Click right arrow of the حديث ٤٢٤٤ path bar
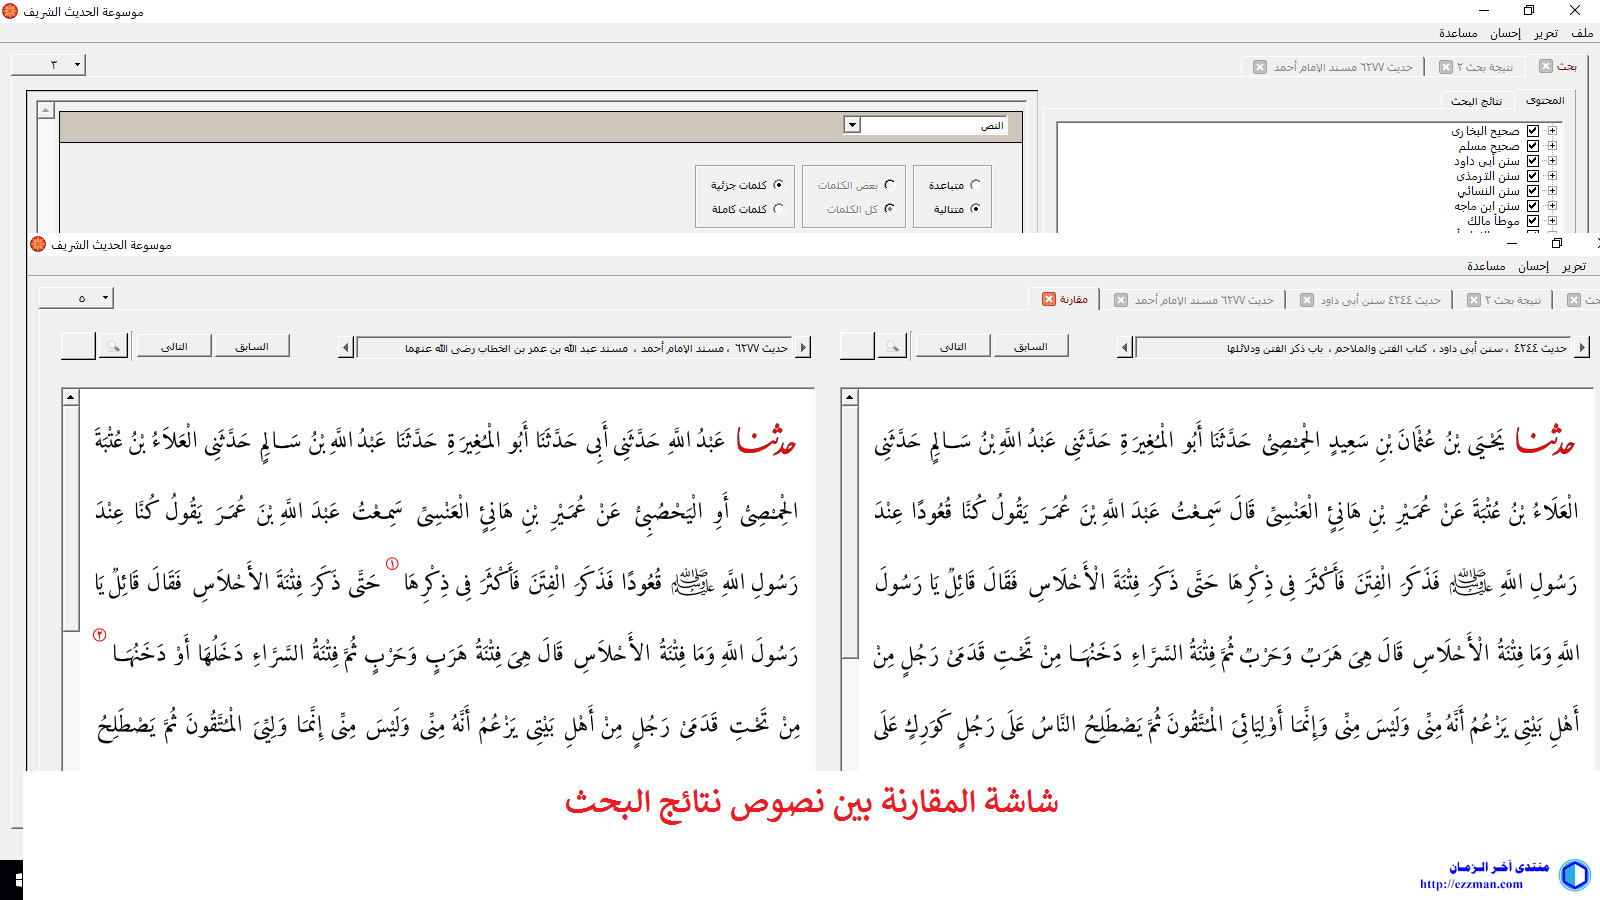 click(x=1582, y=348)
